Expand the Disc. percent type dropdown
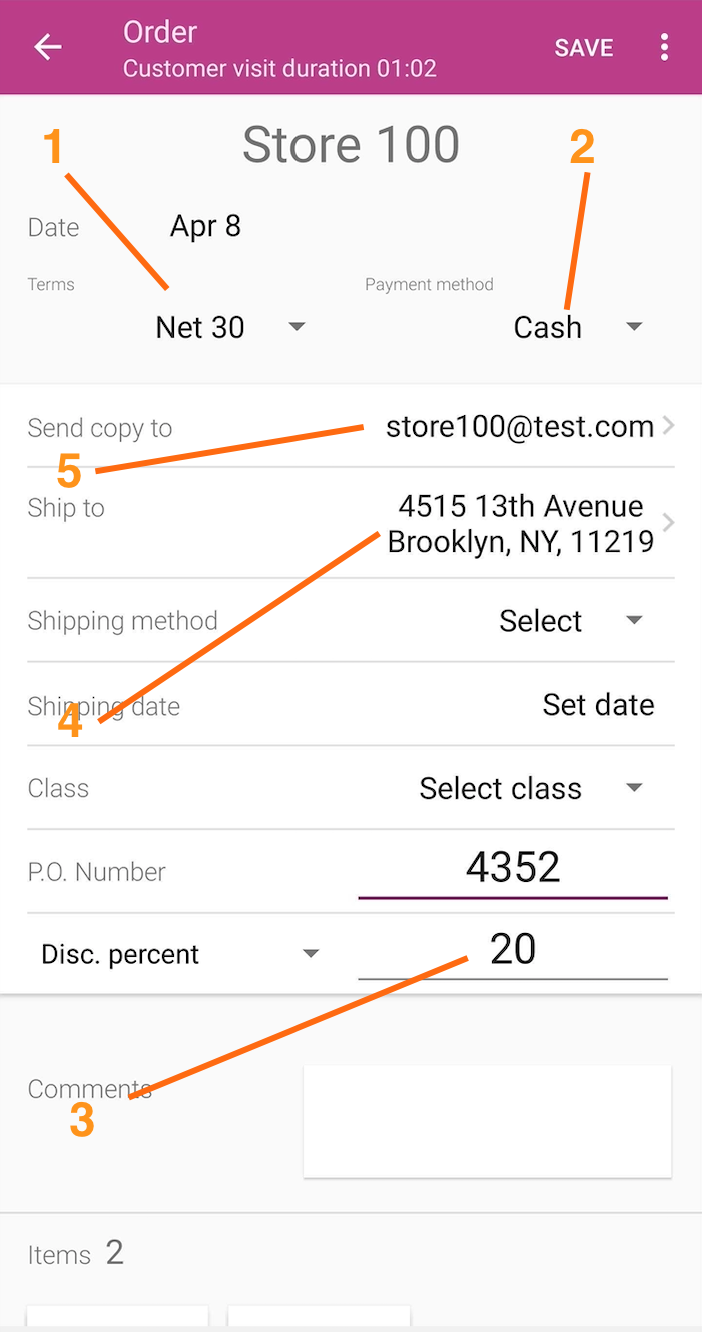 [180, 954]
